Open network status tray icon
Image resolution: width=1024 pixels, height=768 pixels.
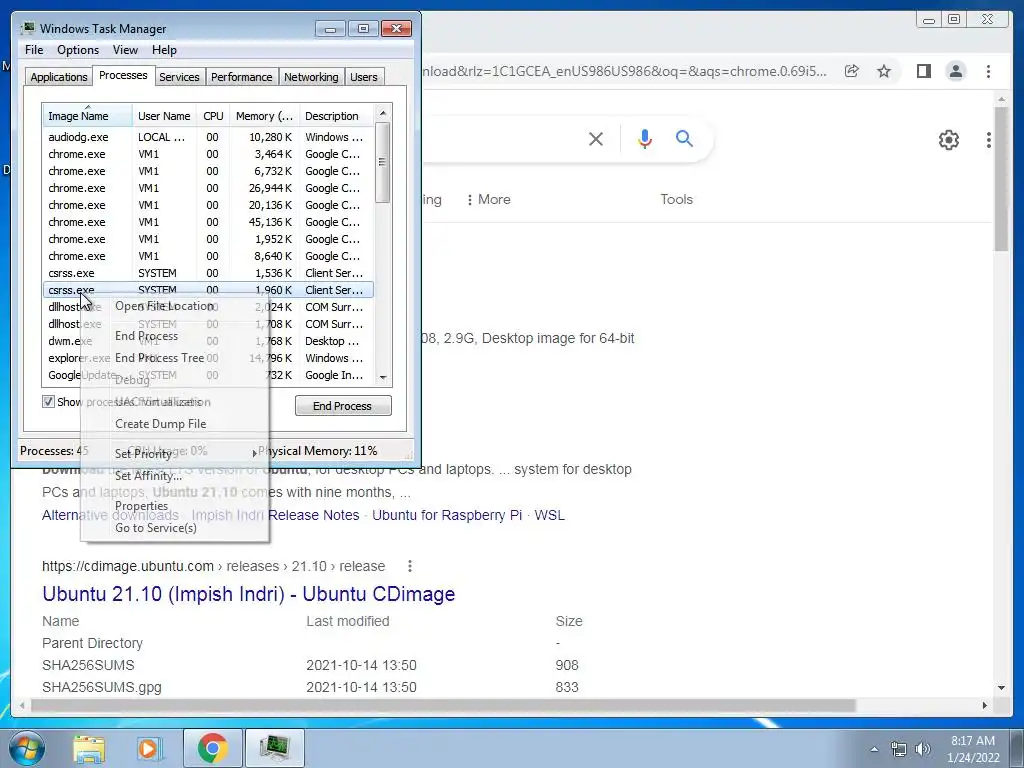coord(899,749)
